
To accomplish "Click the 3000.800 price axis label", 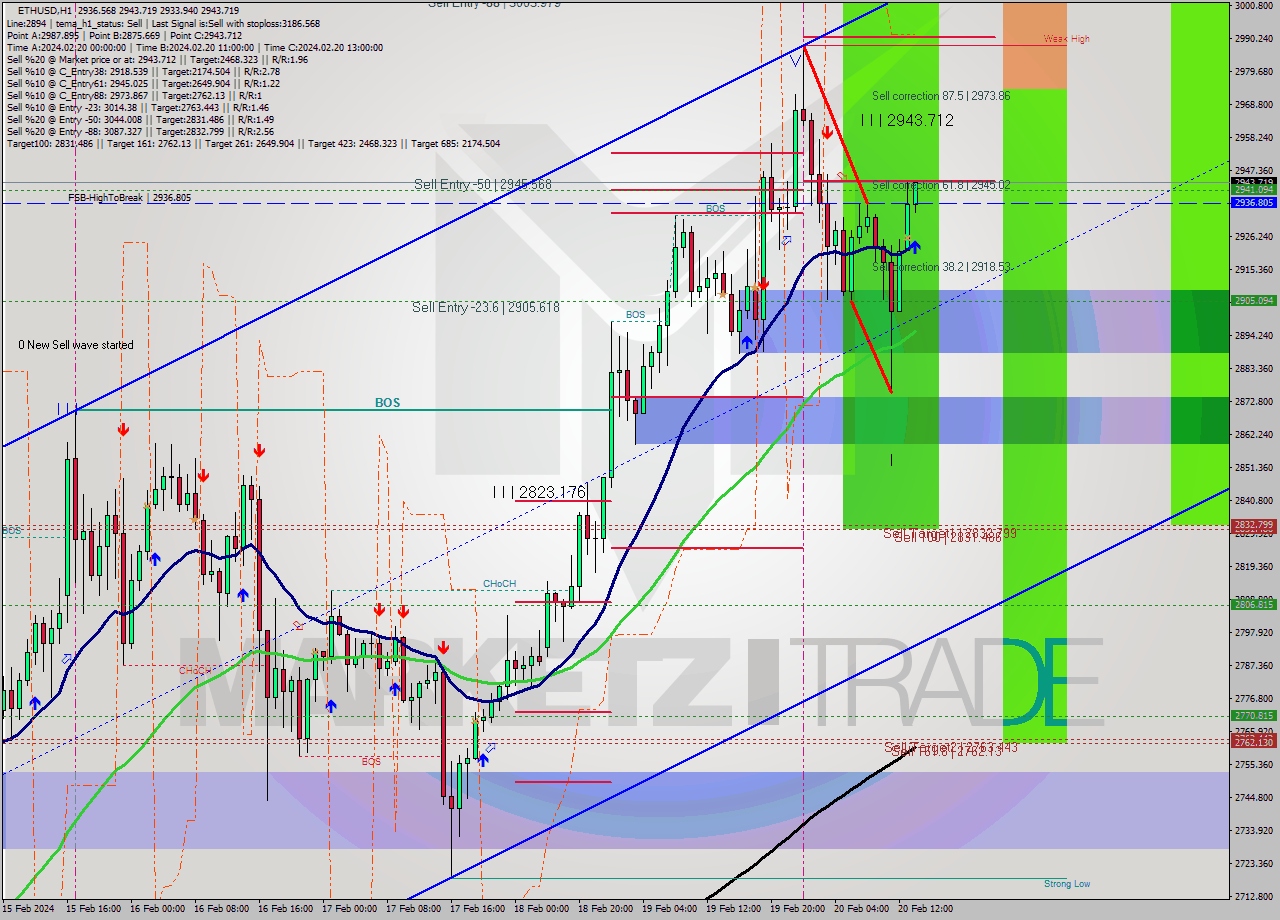I will pos(1253,6).
